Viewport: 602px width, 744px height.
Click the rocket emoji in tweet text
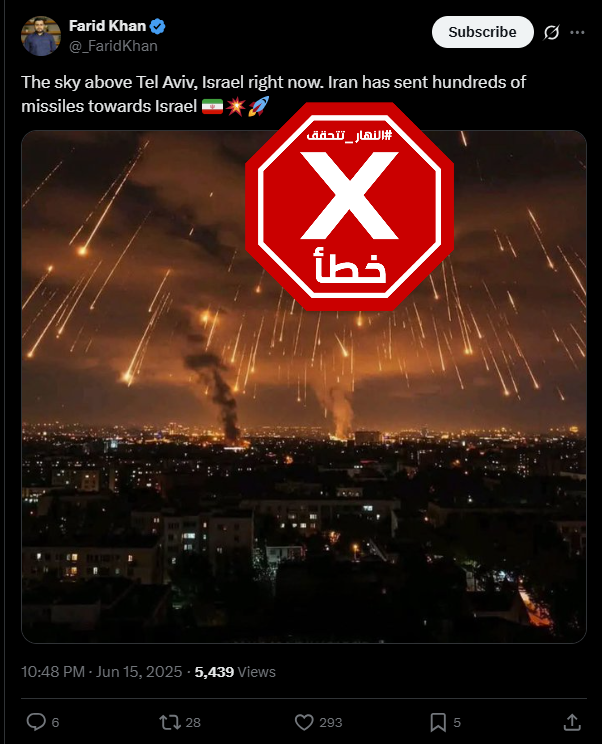point(259,106)
